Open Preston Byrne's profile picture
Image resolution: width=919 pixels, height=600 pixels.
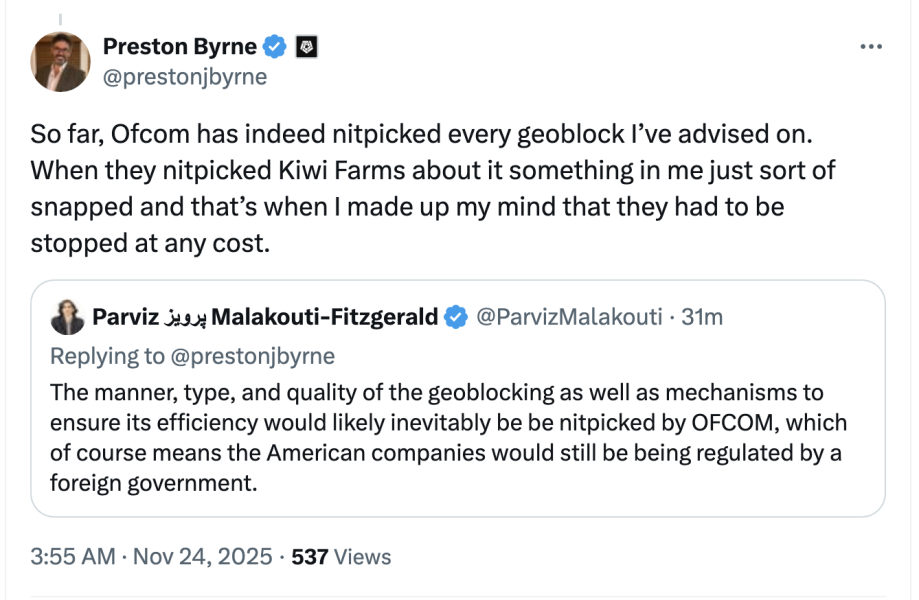pyautogui.click(x=60, y=62)
